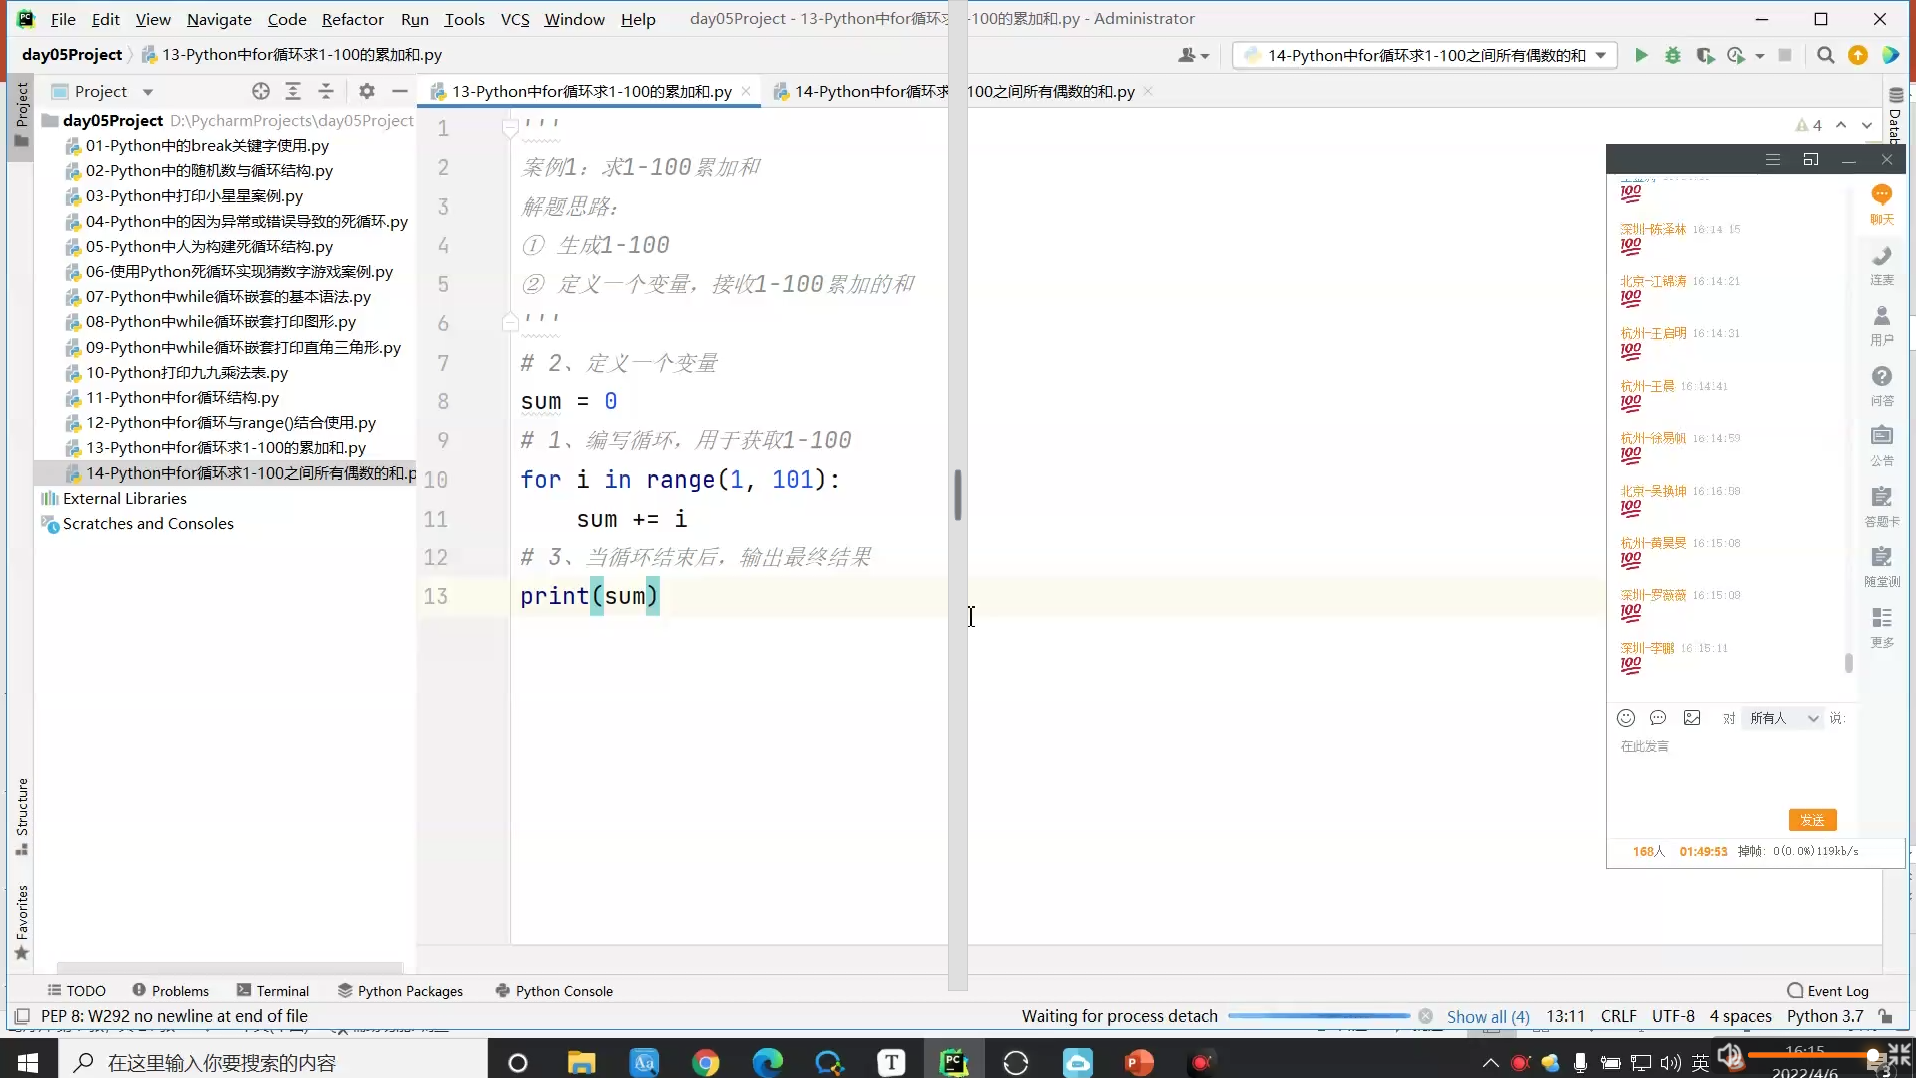Open the Problems tool window
Screen dimensions: 1916x1078
tap(170, 991)
